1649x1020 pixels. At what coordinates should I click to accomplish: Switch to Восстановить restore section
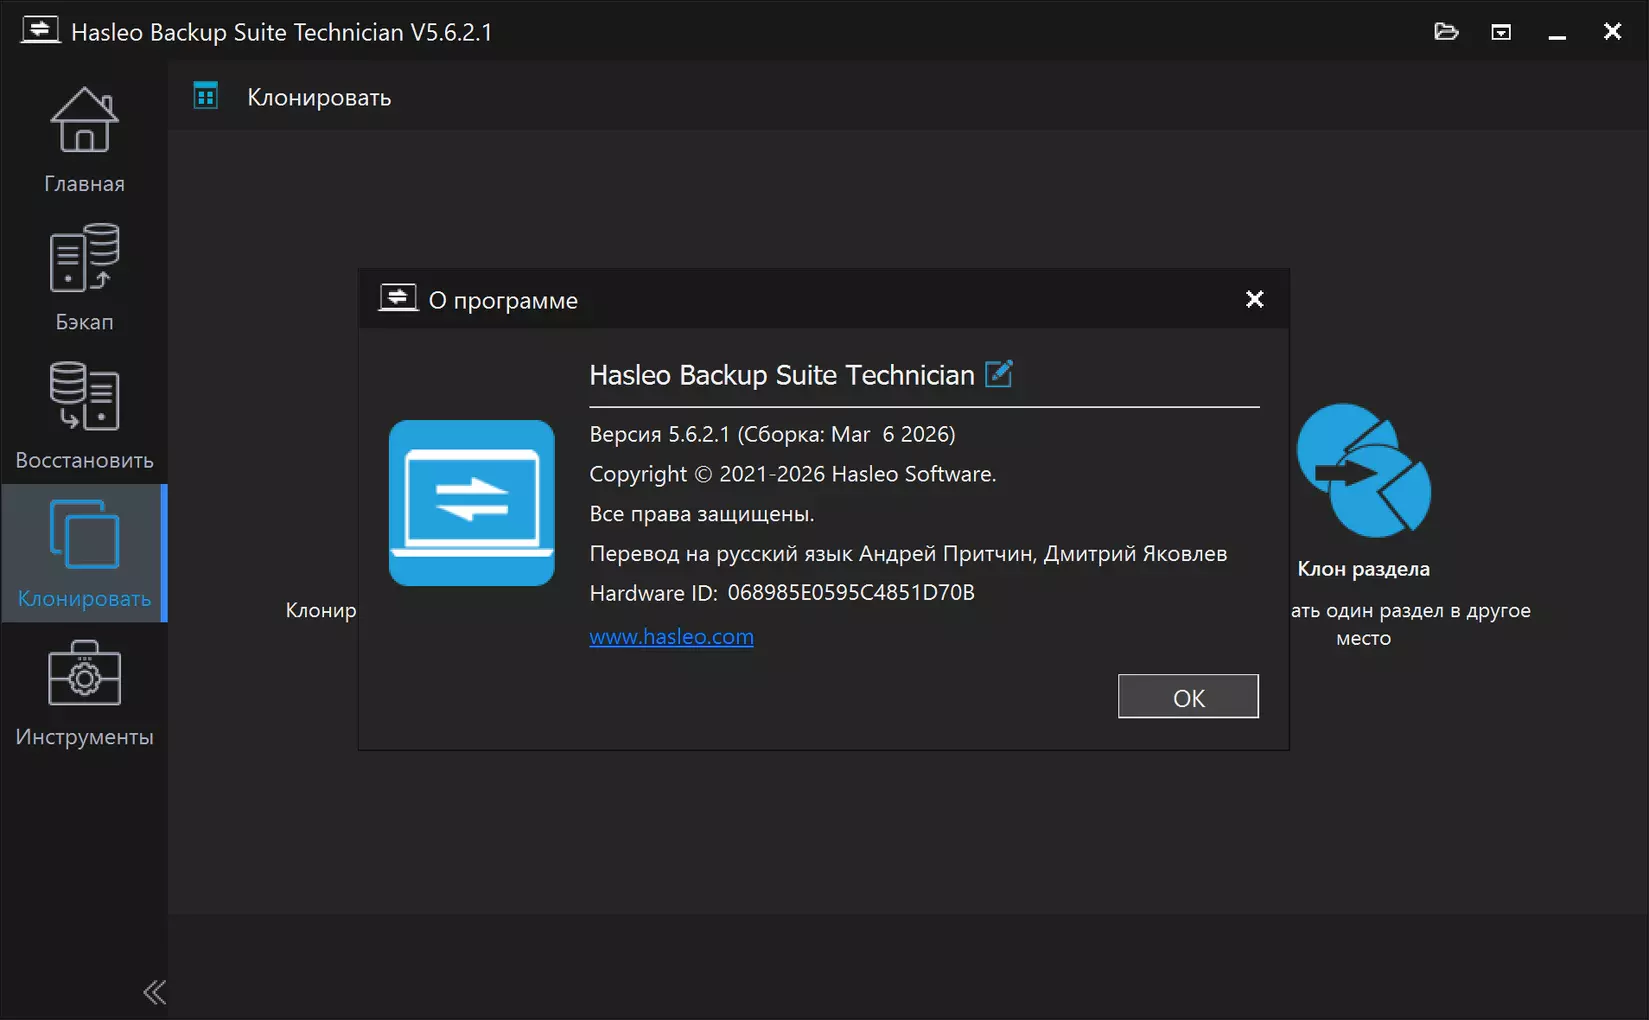[84, 415]
